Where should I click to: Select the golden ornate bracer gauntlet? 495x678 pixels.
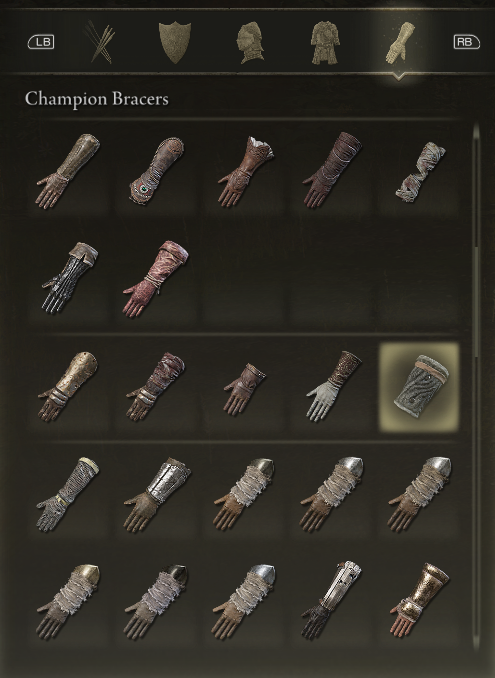pos(419,599)
